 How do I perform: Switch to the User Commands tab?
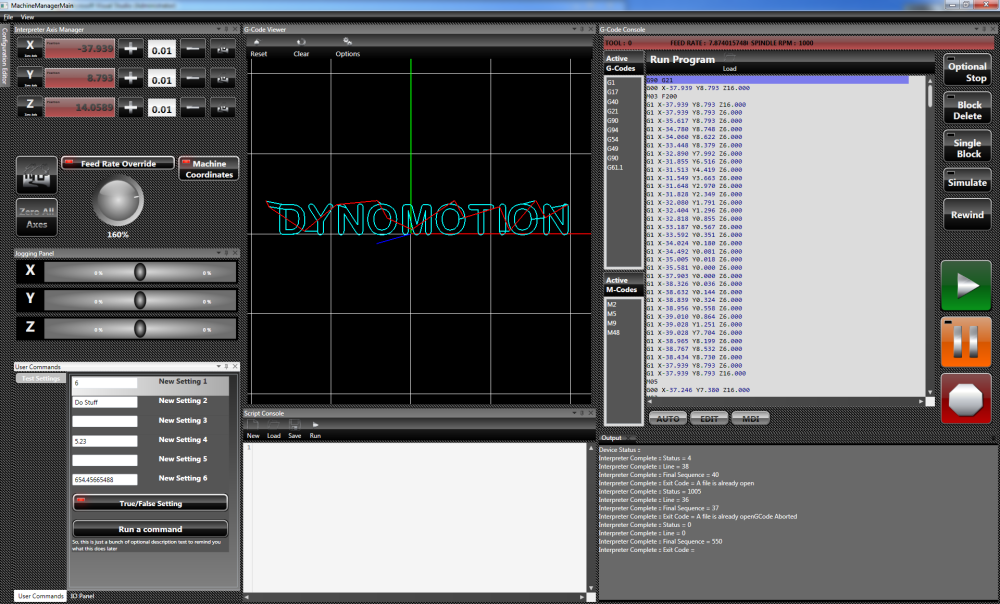click(41, 596)
